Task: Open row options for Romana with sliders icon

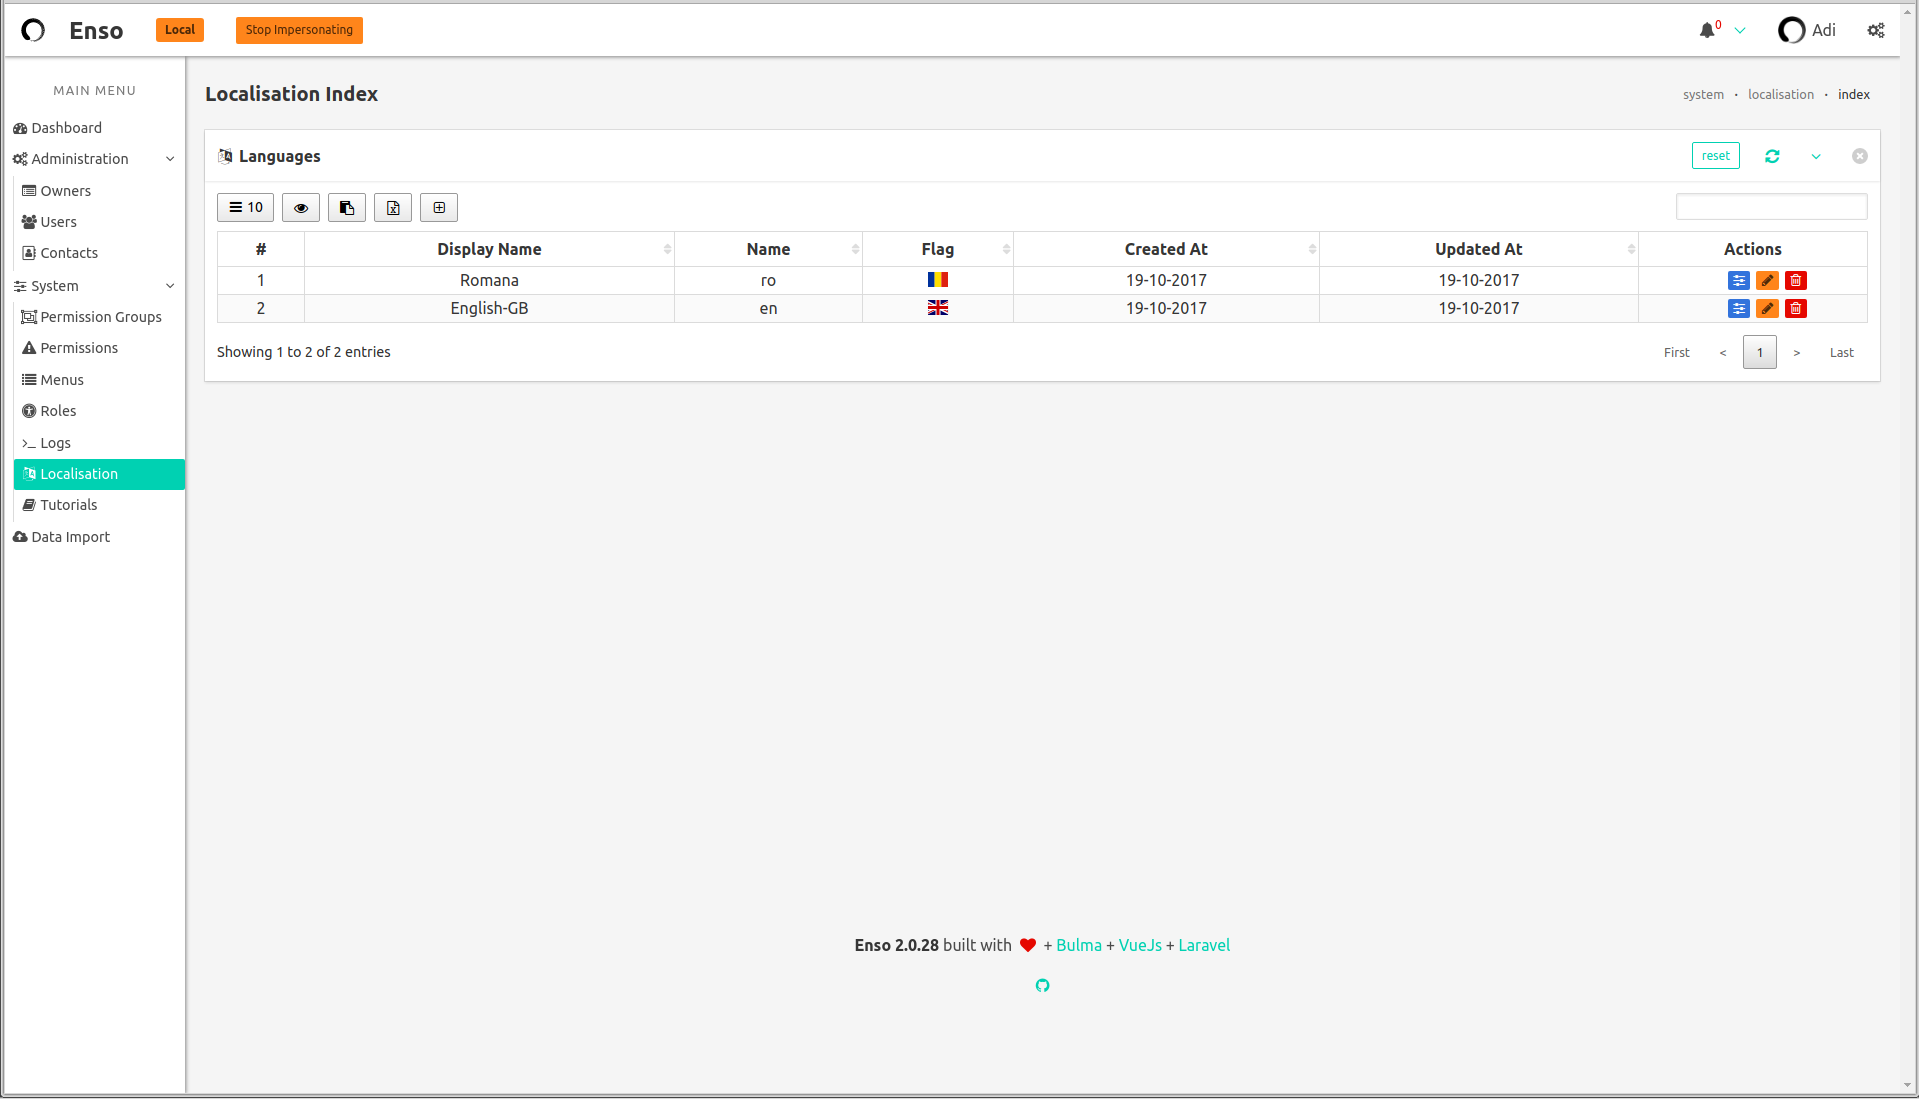Action: pos(1739,281)
